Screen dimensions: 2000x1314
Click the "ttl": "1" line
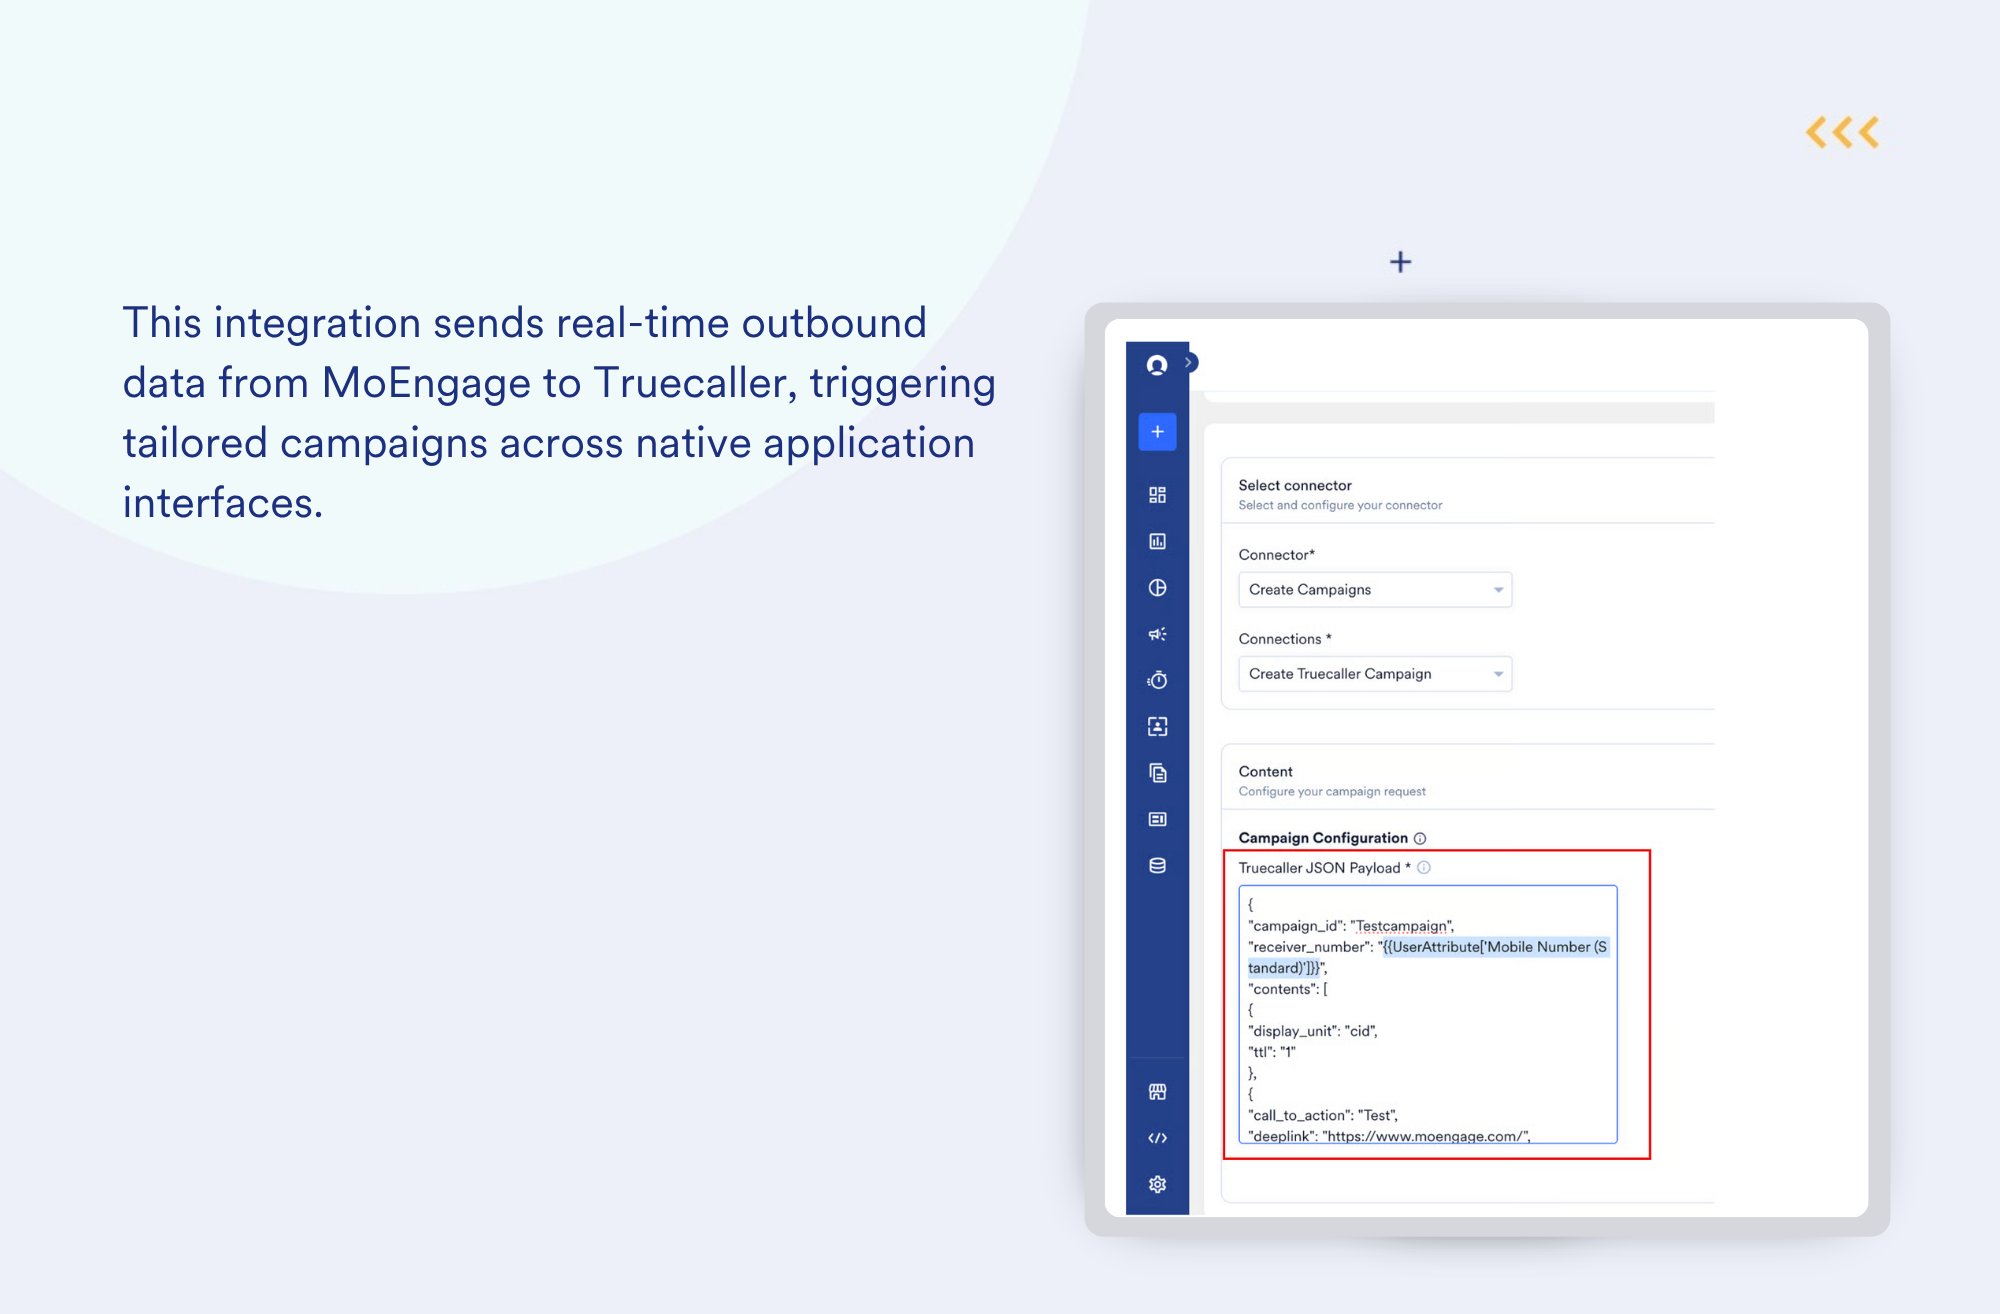pyautogui.click(x=1272, y=1052)
